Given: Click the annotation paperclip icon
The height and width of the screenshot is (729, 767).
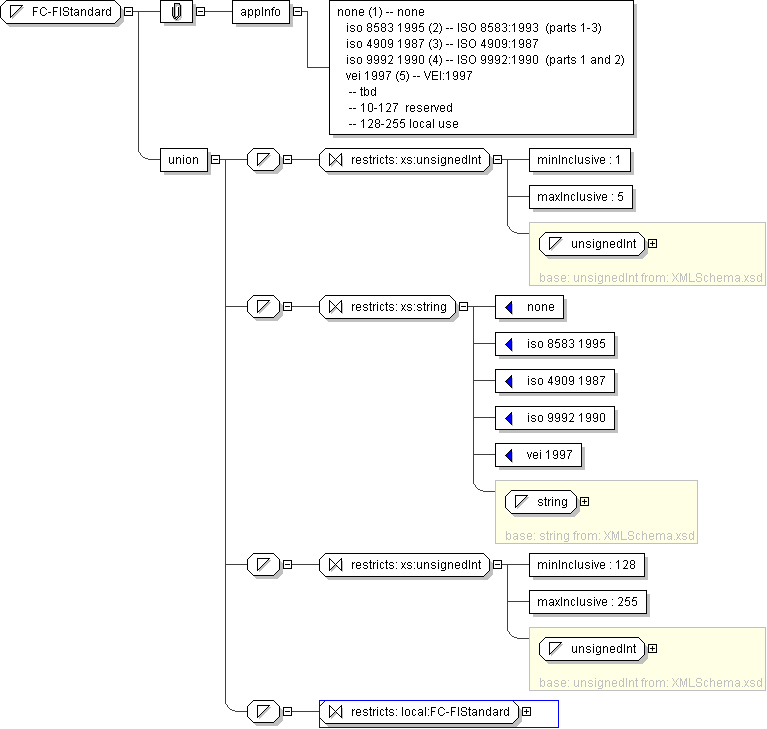Looking at the screenshot, I should point(175,12).
